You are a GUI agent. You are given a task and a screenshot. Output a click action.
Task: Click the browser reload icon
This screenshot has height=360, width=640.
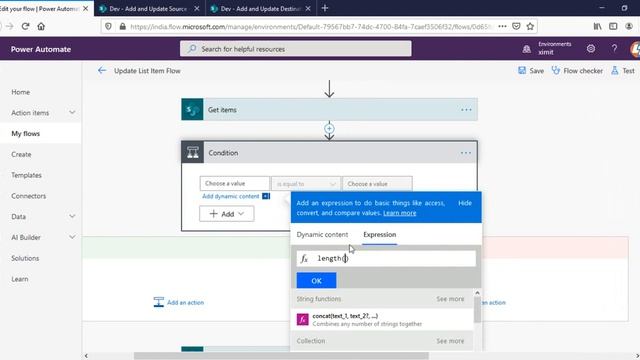(x=25, y=27)
